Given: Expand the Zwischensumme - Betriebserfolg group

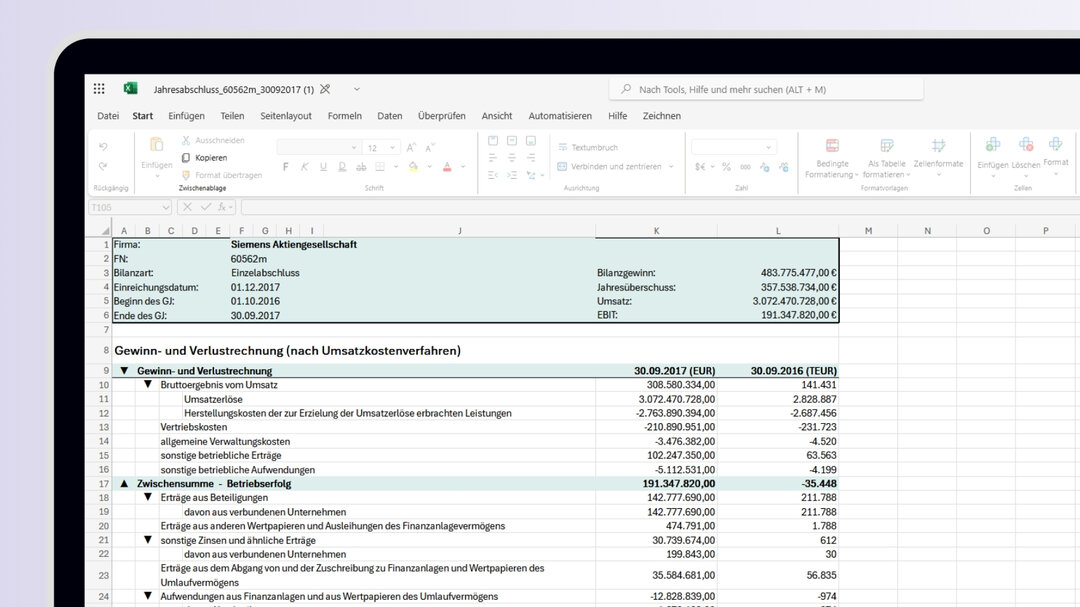Looking at the screenshot, I should pos(125,484).
